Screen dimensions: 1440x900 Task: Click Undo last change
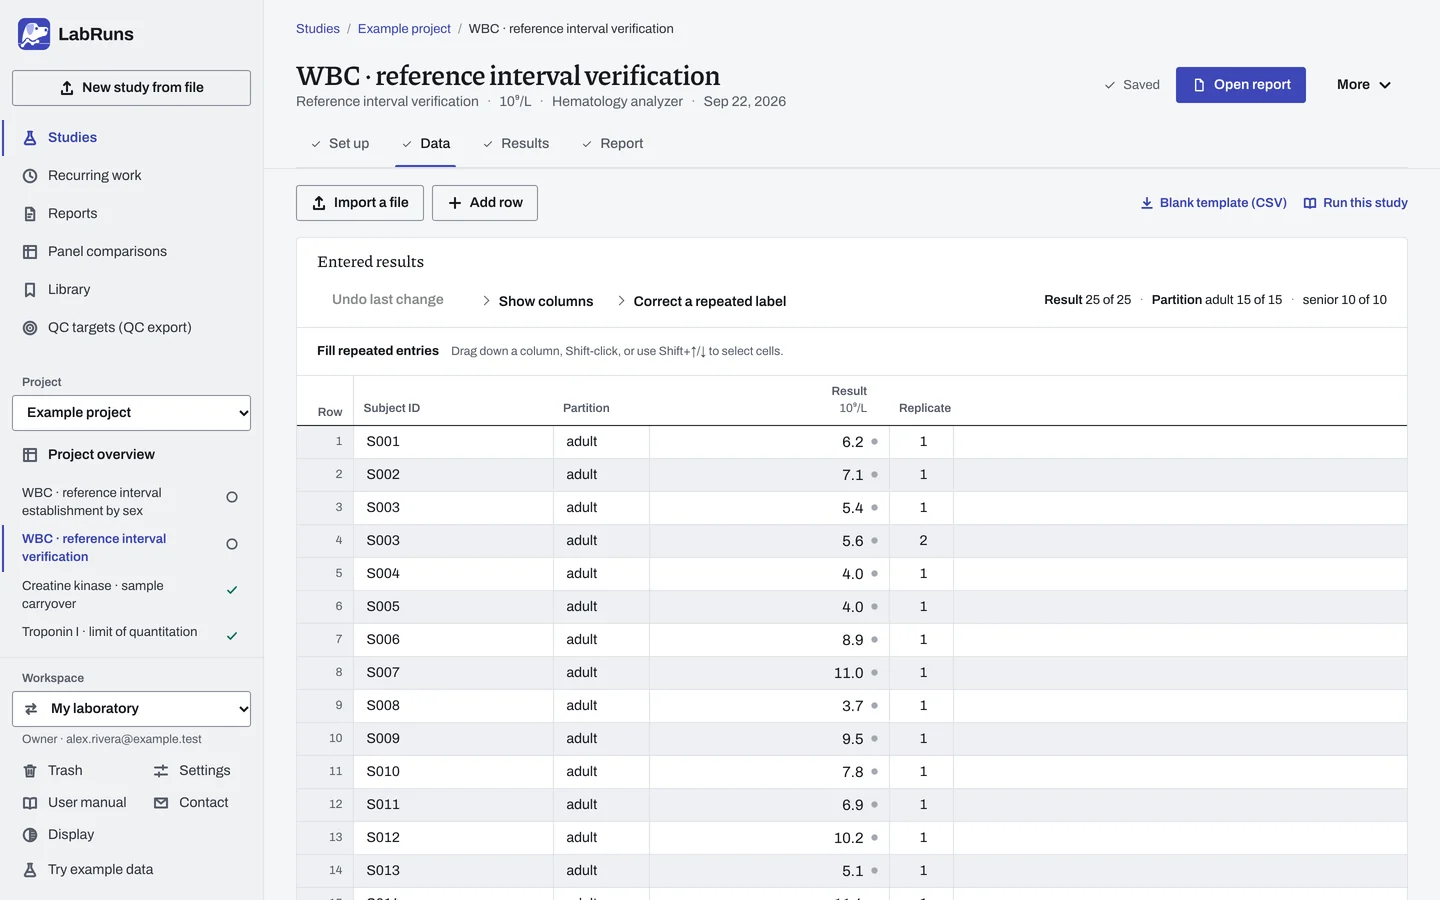click(x=388, y=300)
